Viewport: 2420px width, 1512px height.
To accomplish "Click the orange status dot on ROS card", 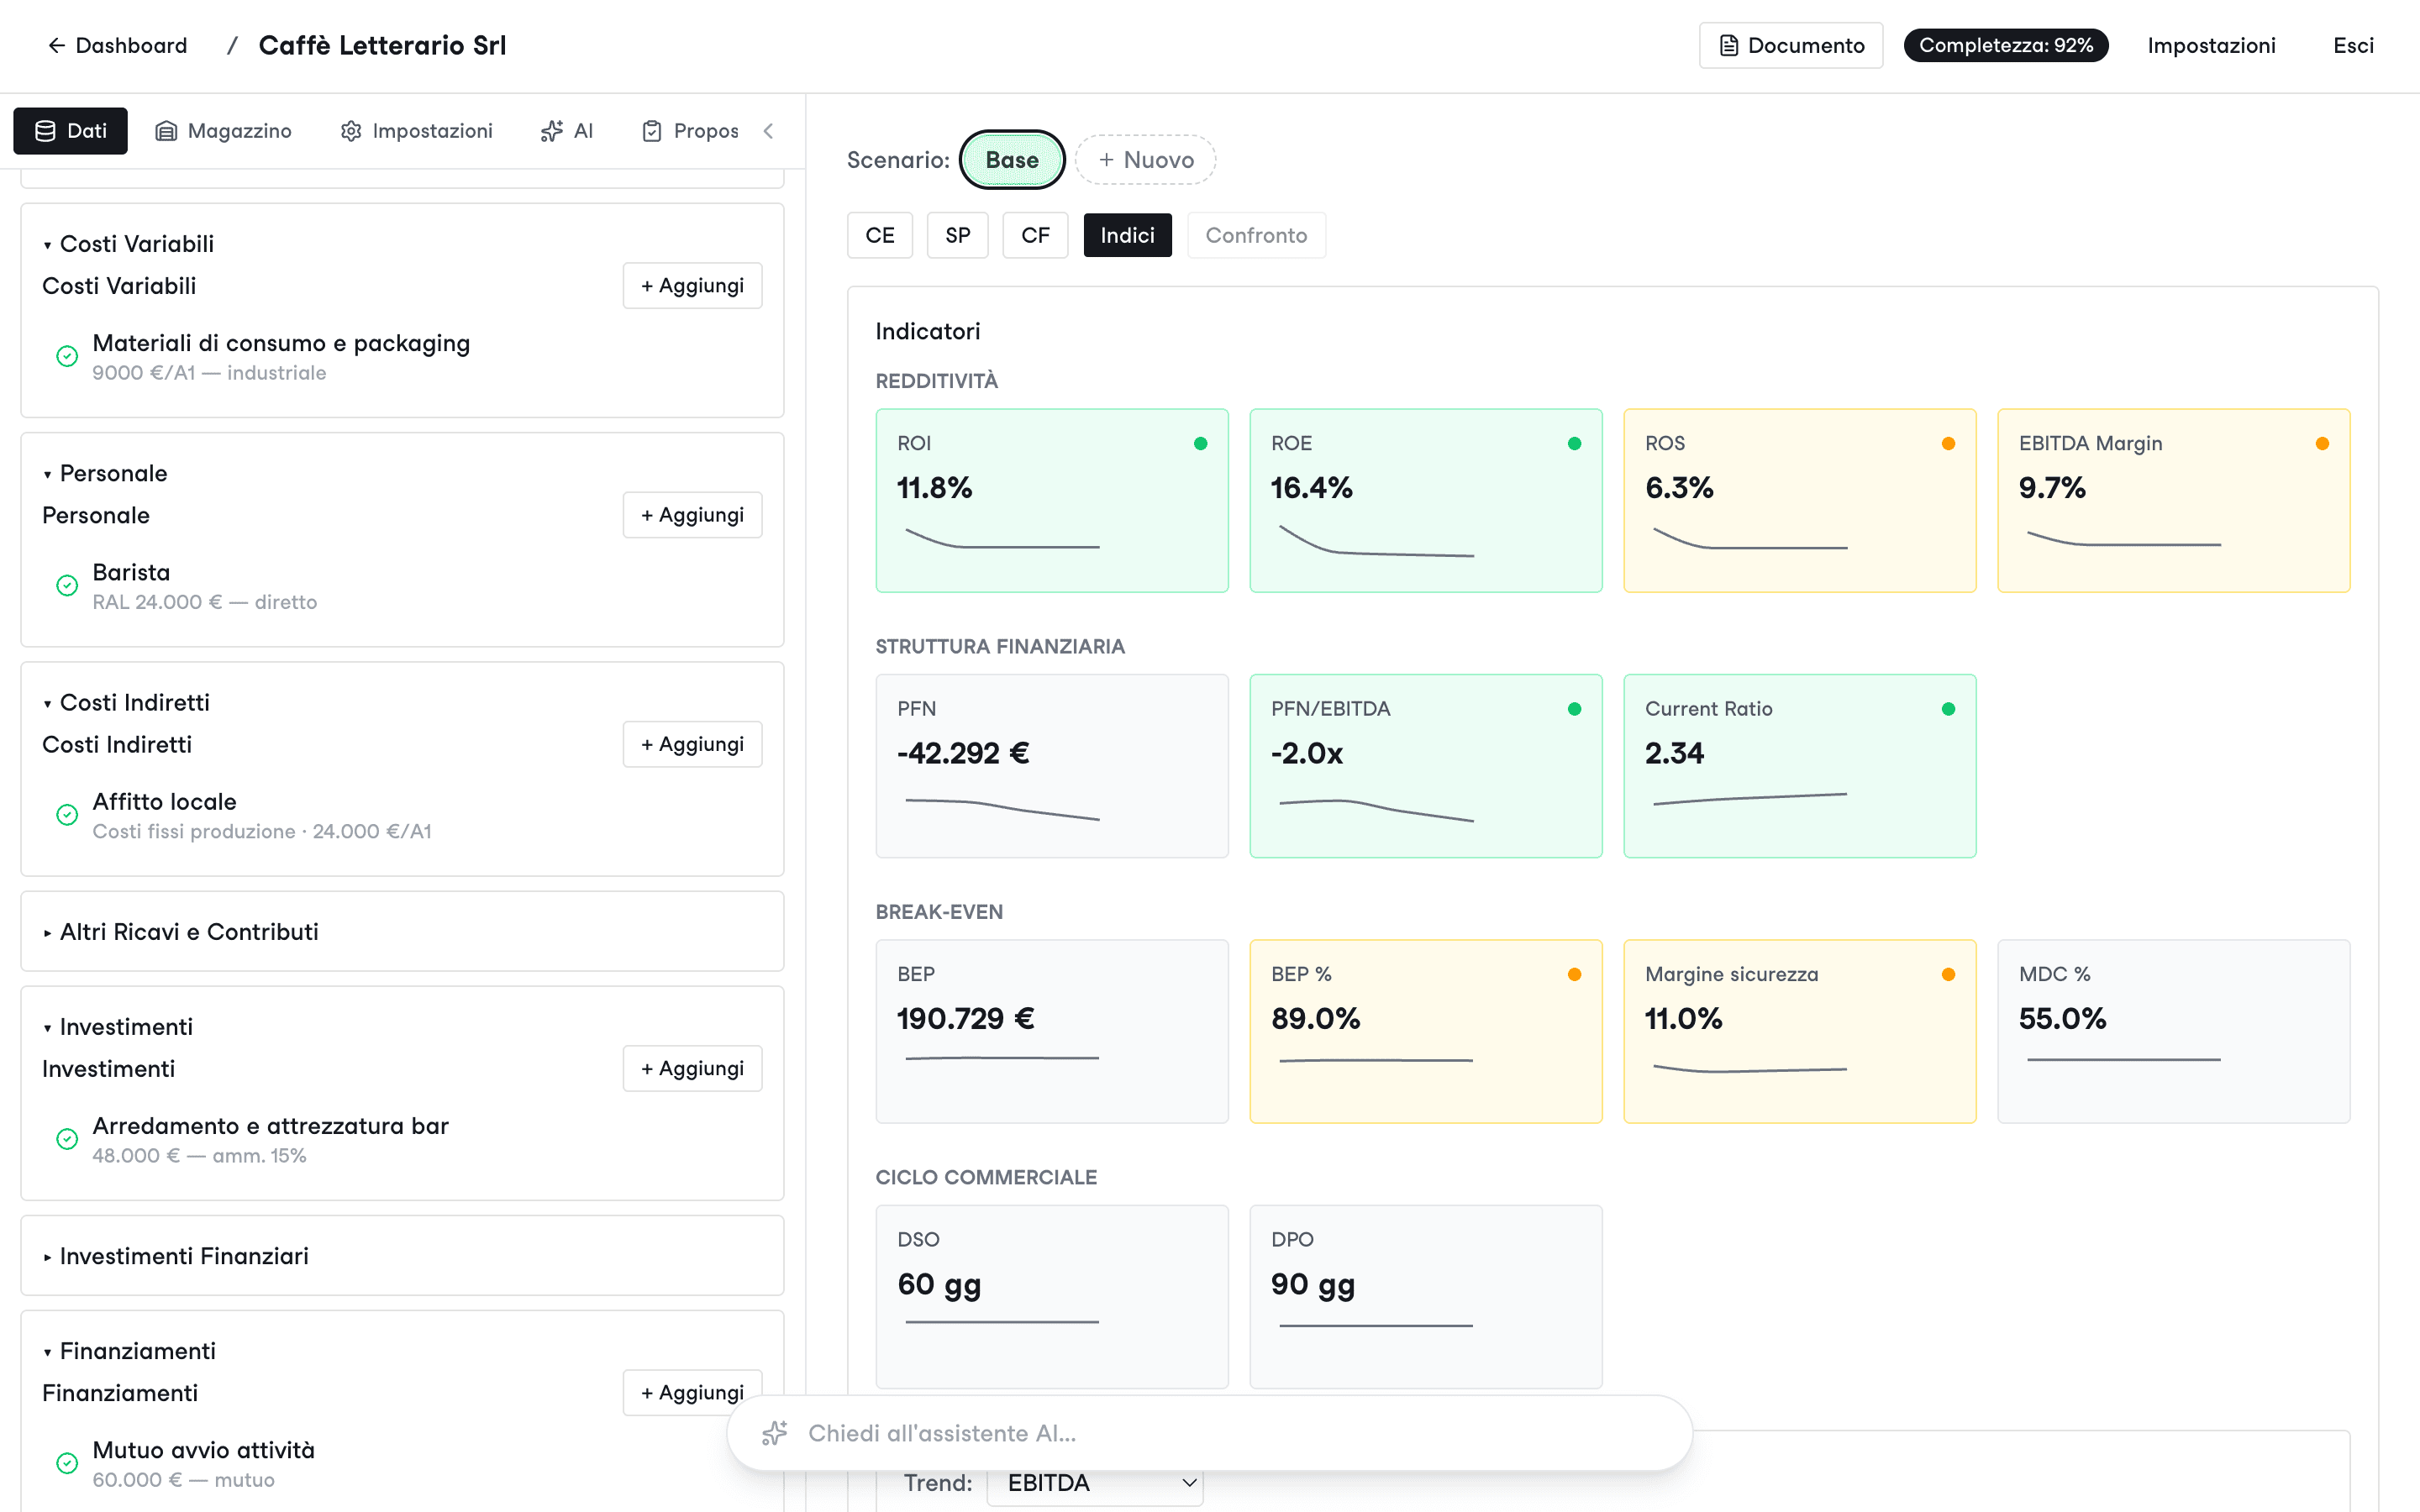I will click(x=1948, y=444).
